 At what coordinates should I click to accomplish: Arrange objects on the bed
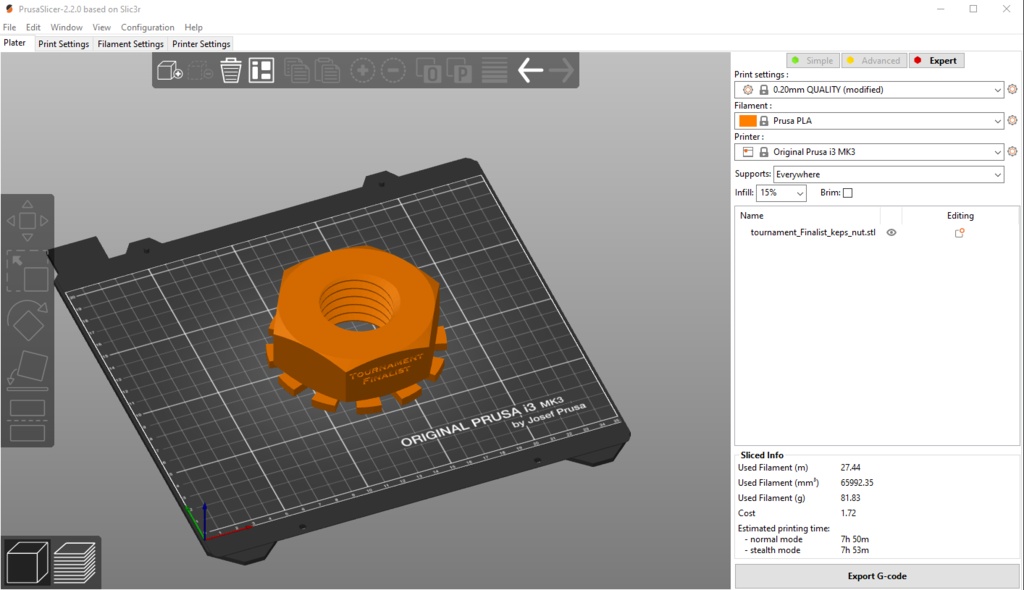pyautogui.click(x=261, y=71)
